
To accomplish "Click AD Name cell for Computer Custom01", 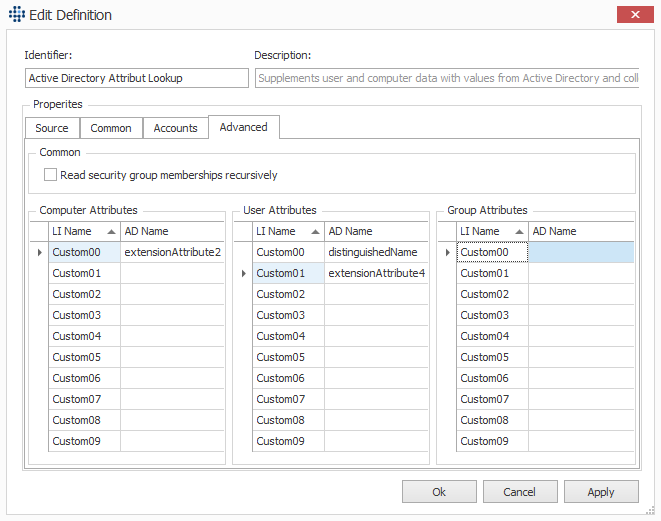I will pyautogui.click(x=172, y=274).
